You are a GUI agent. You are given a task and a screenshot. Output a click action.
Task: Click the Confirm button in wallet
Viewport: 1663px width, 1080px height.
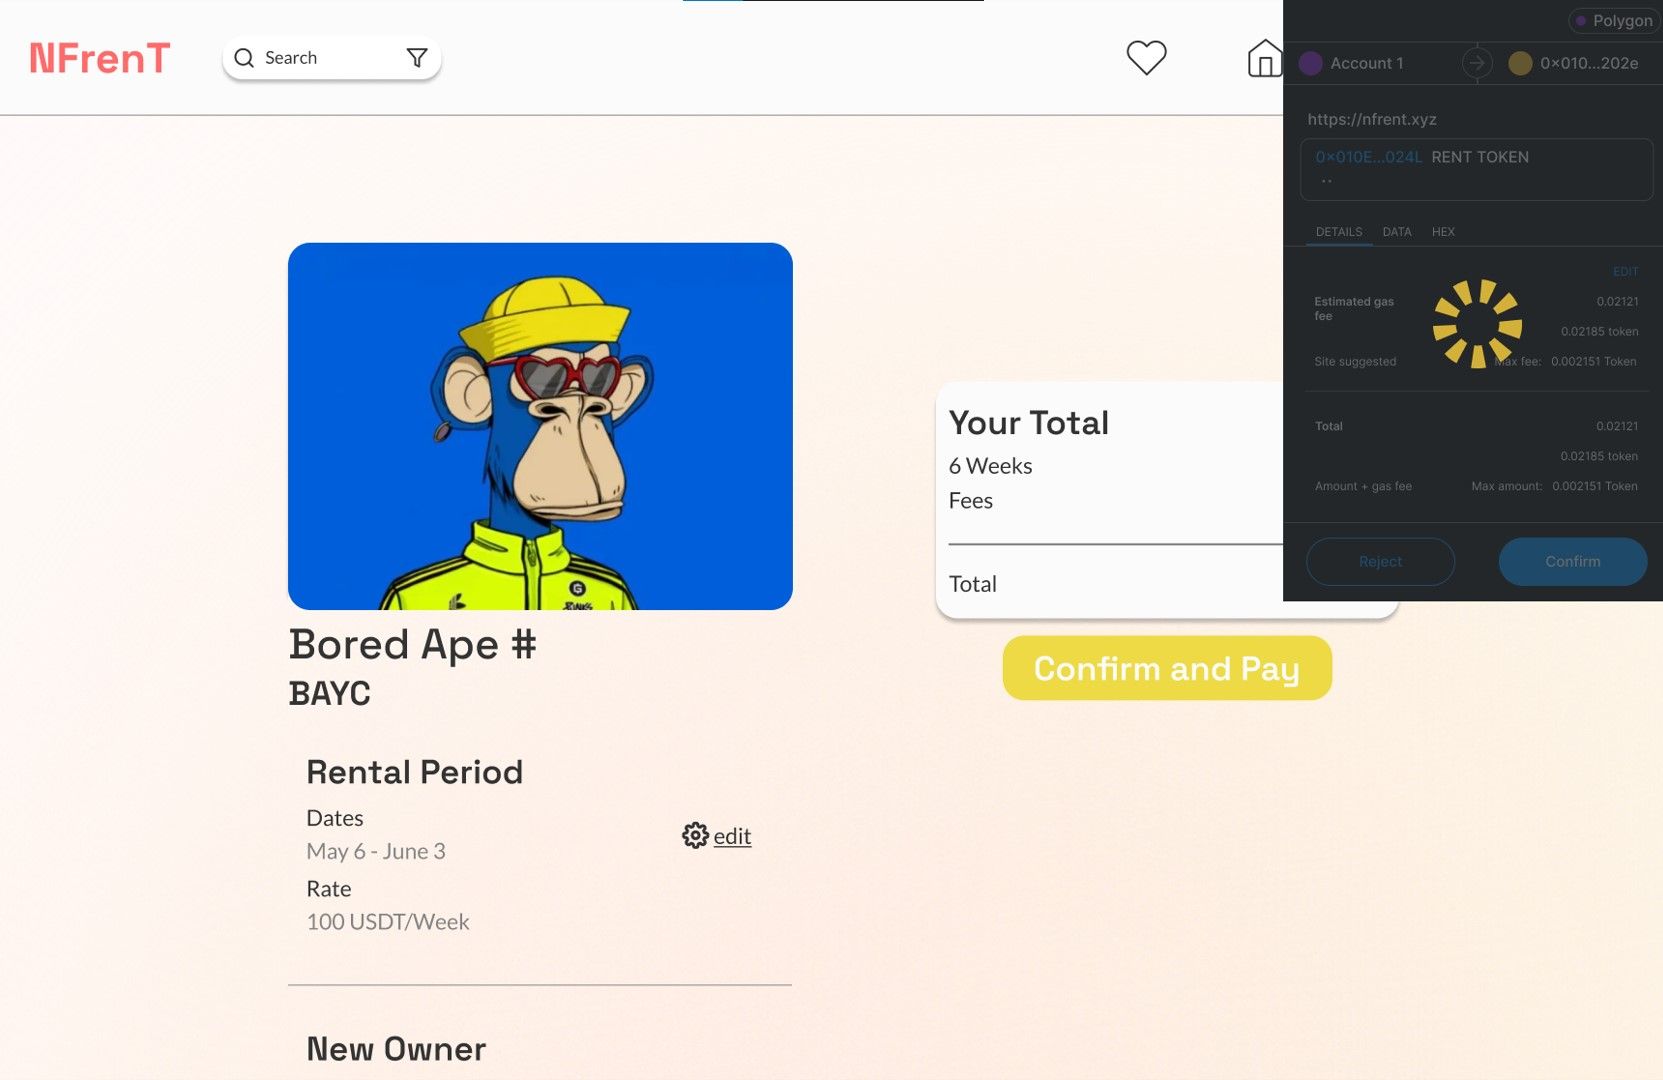(1573, 562)
